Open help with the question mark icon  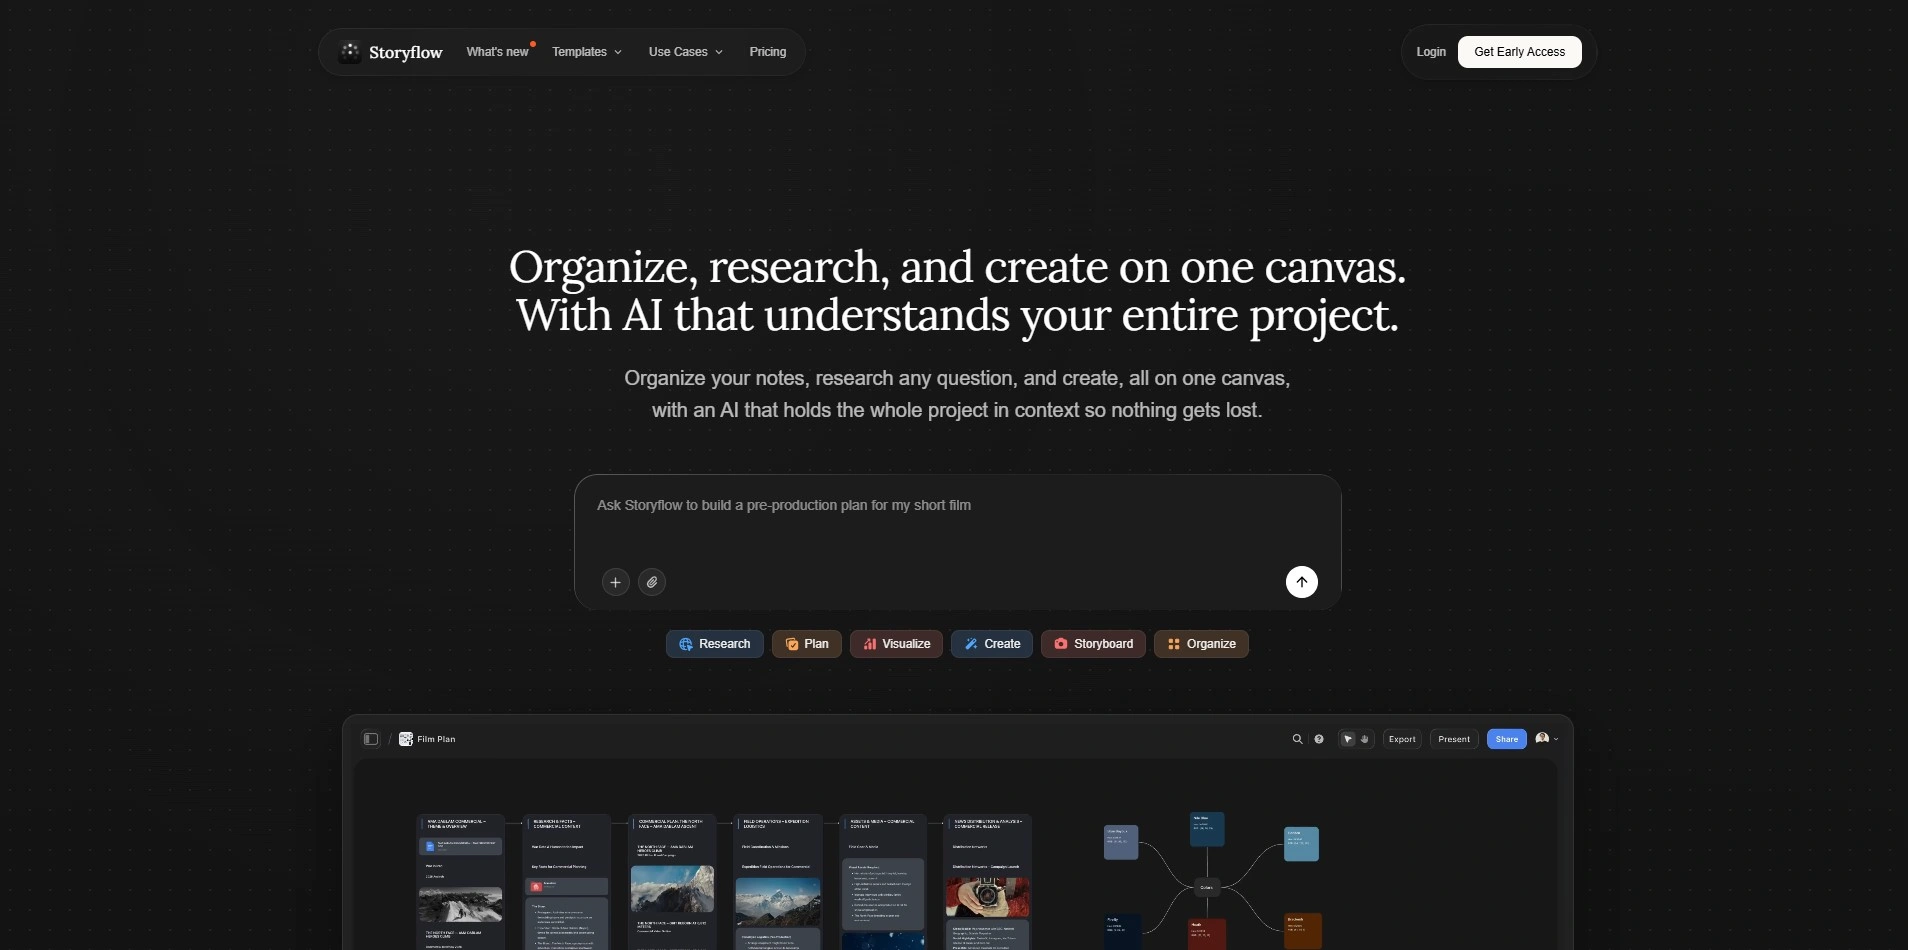pos(1319,739)
